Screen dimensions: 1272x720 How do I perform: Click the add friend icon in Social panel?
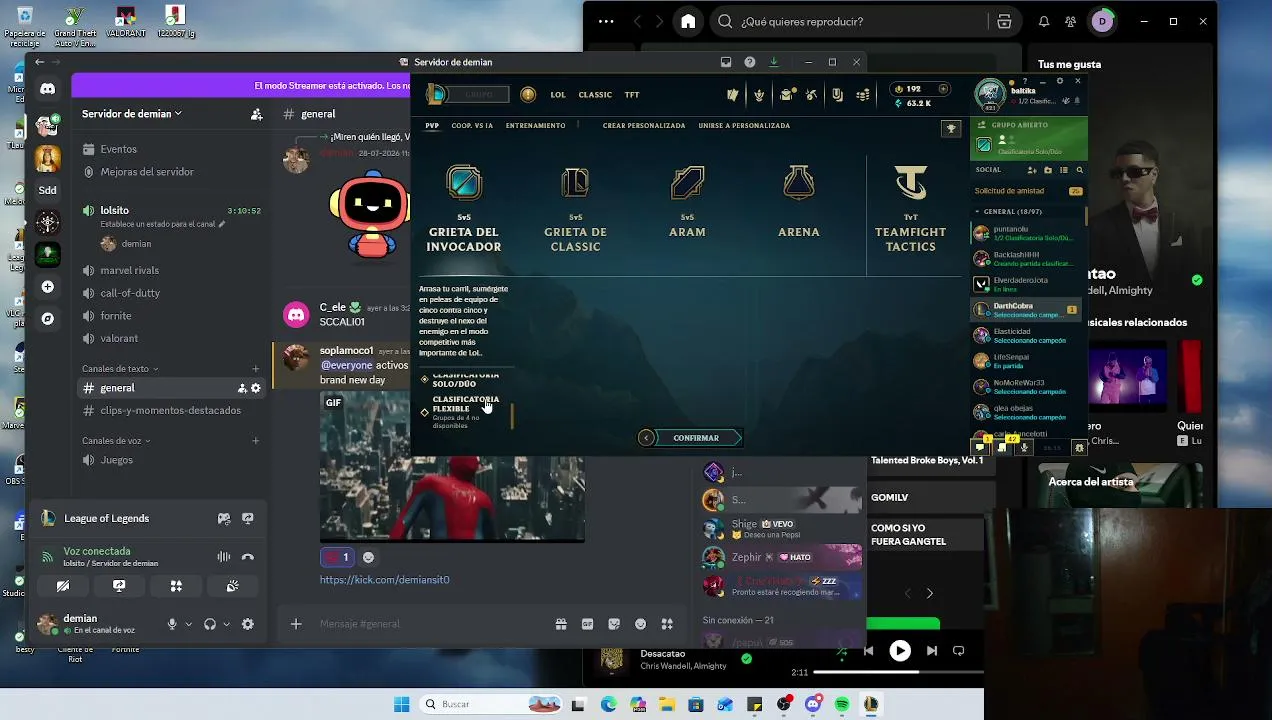pyautogui.click(x=1032, y=170)
